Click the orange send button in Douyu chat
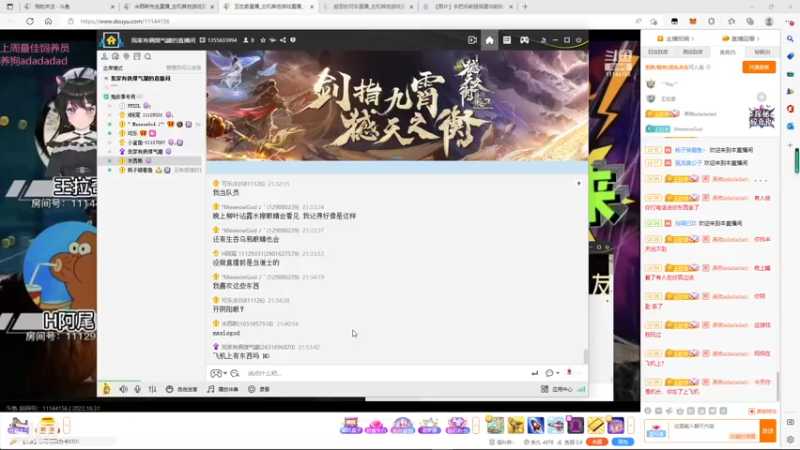 [x=768, y=431]
